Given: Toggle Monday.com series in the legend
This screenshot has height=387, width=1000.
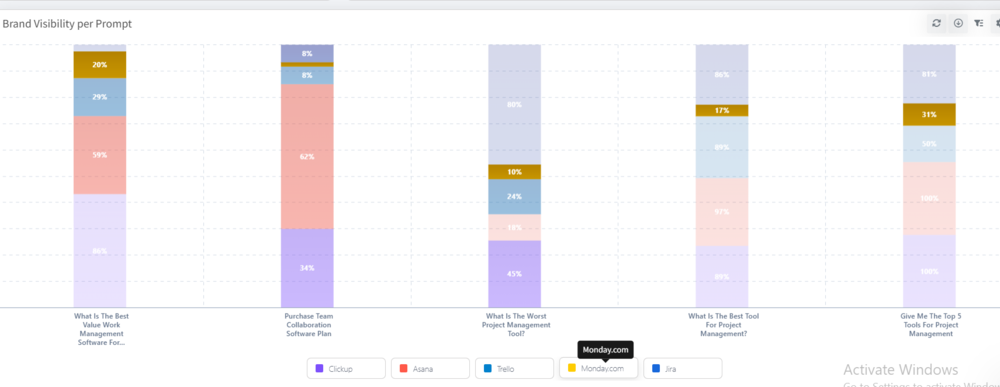Looking at the screenshot, I should pyautogui.click(x=599, y=369).
